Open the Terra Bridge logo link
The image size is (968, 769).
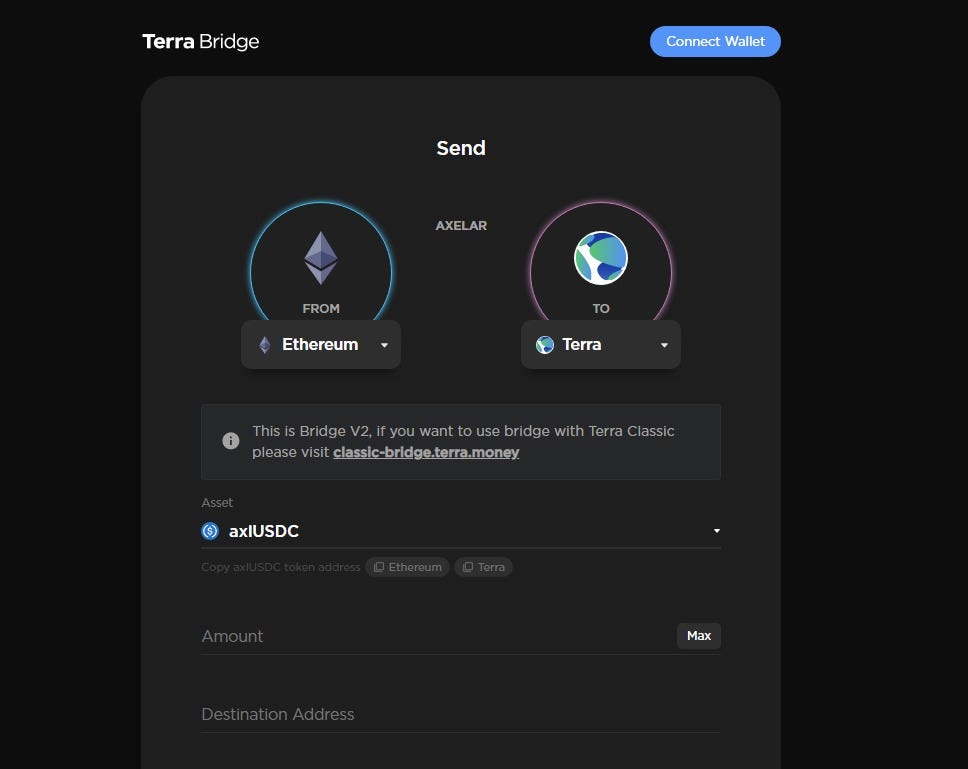(x=201, y=41)
